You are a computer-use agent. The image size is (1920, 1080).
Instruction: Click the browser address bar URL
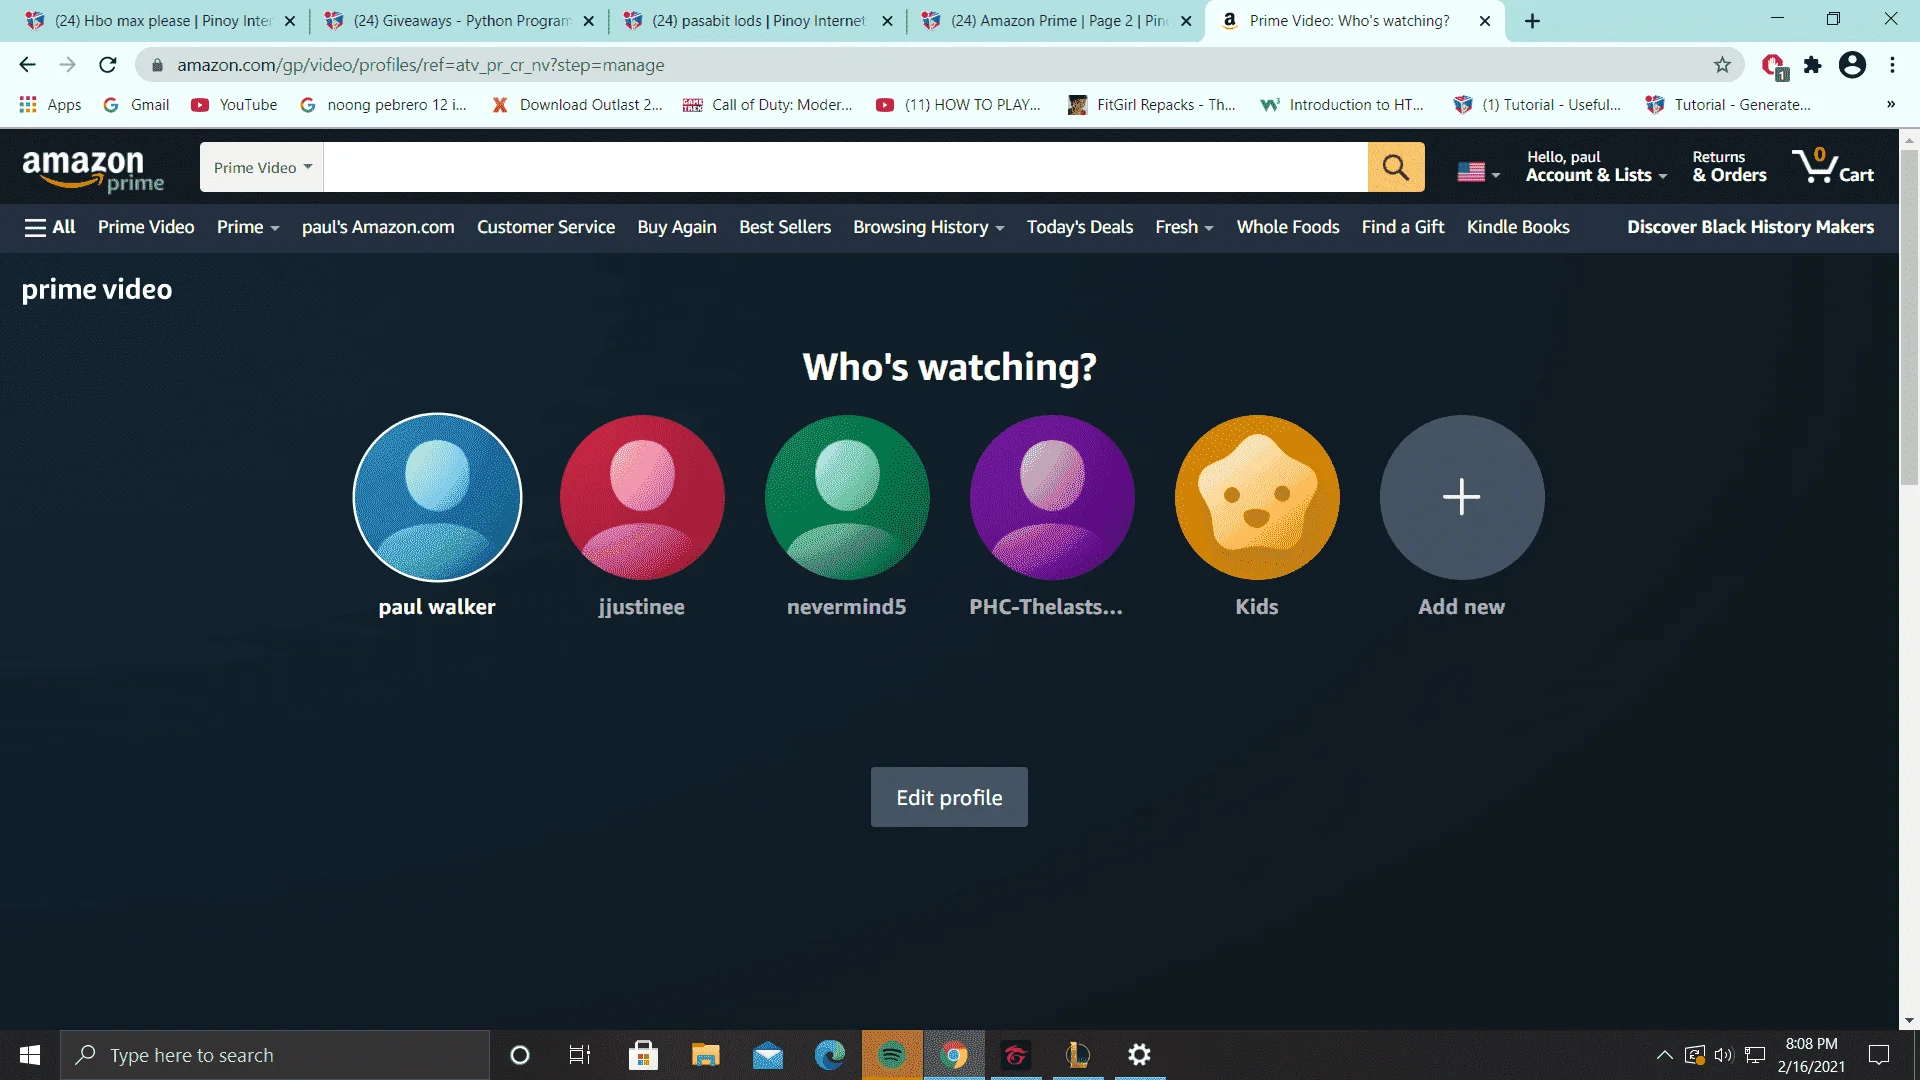[x=421, y=65]
